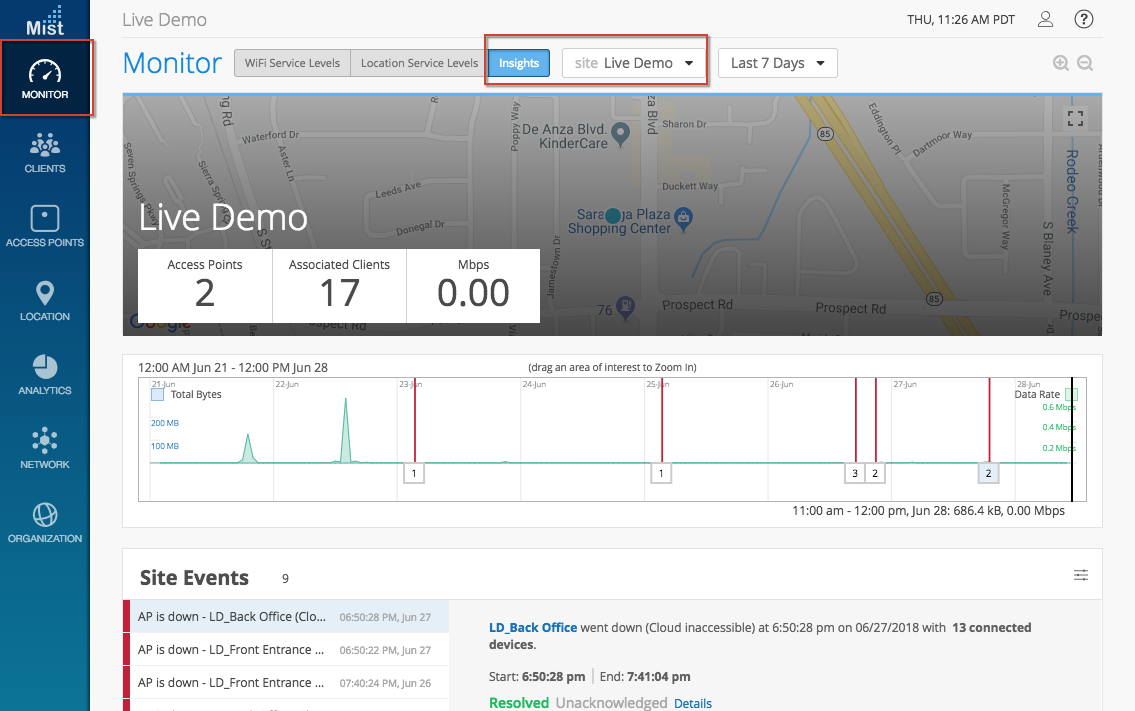Click the user account icon
Screen dimensions: 1135x711
(1045, 19)
